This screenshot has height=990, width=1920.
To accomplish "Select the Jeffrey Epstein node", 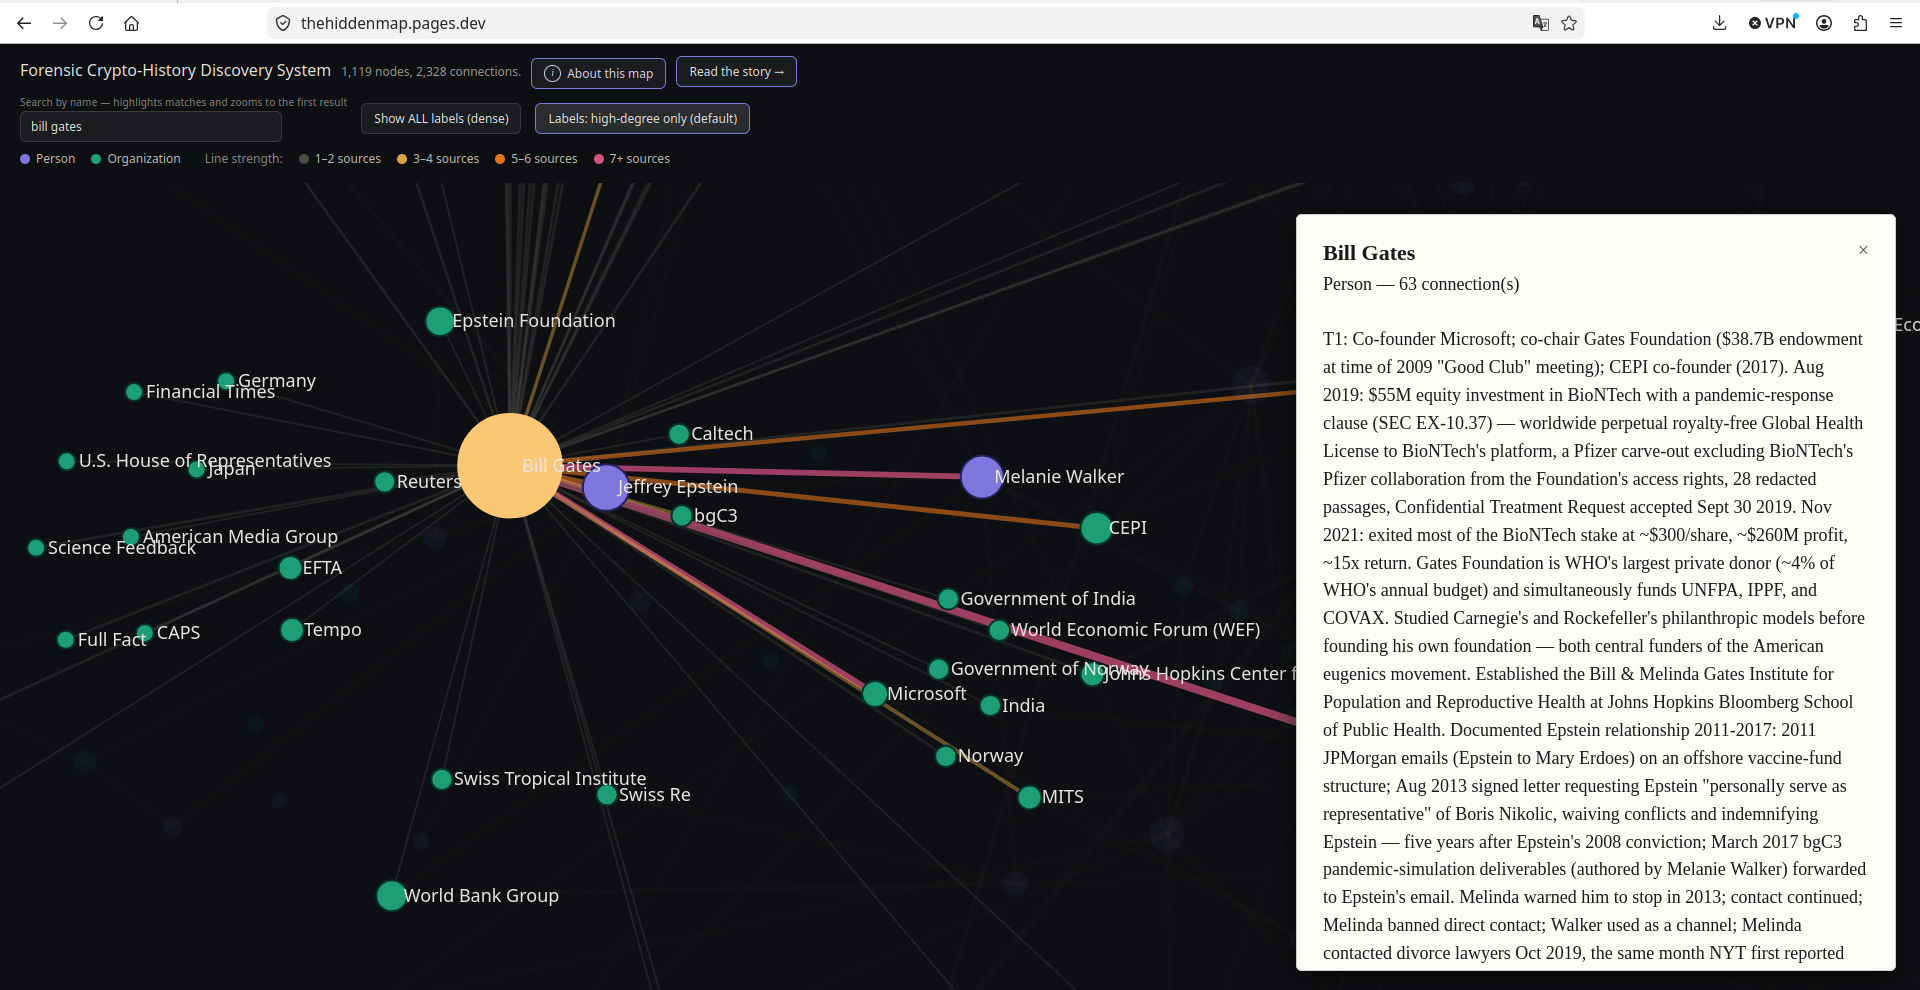I will coord(605,488).
